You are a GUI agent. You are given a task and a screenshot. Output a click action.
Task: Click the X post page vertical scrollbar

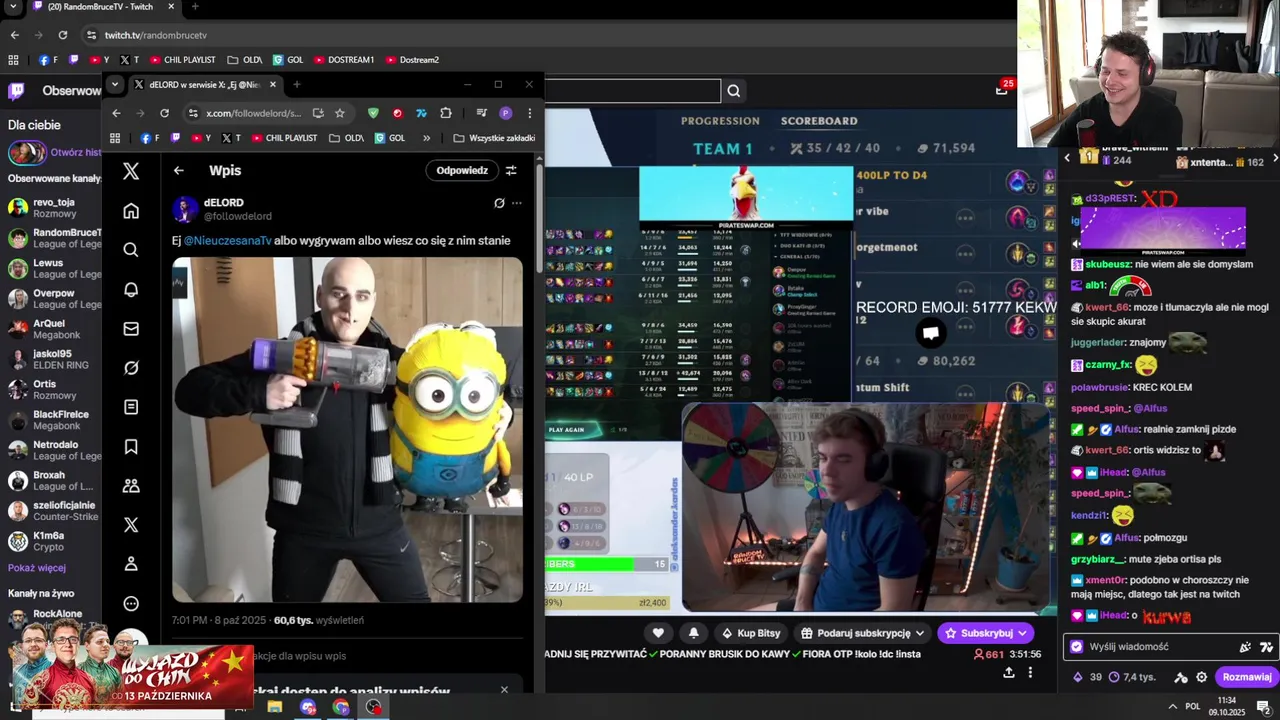[x=539, y=220]
